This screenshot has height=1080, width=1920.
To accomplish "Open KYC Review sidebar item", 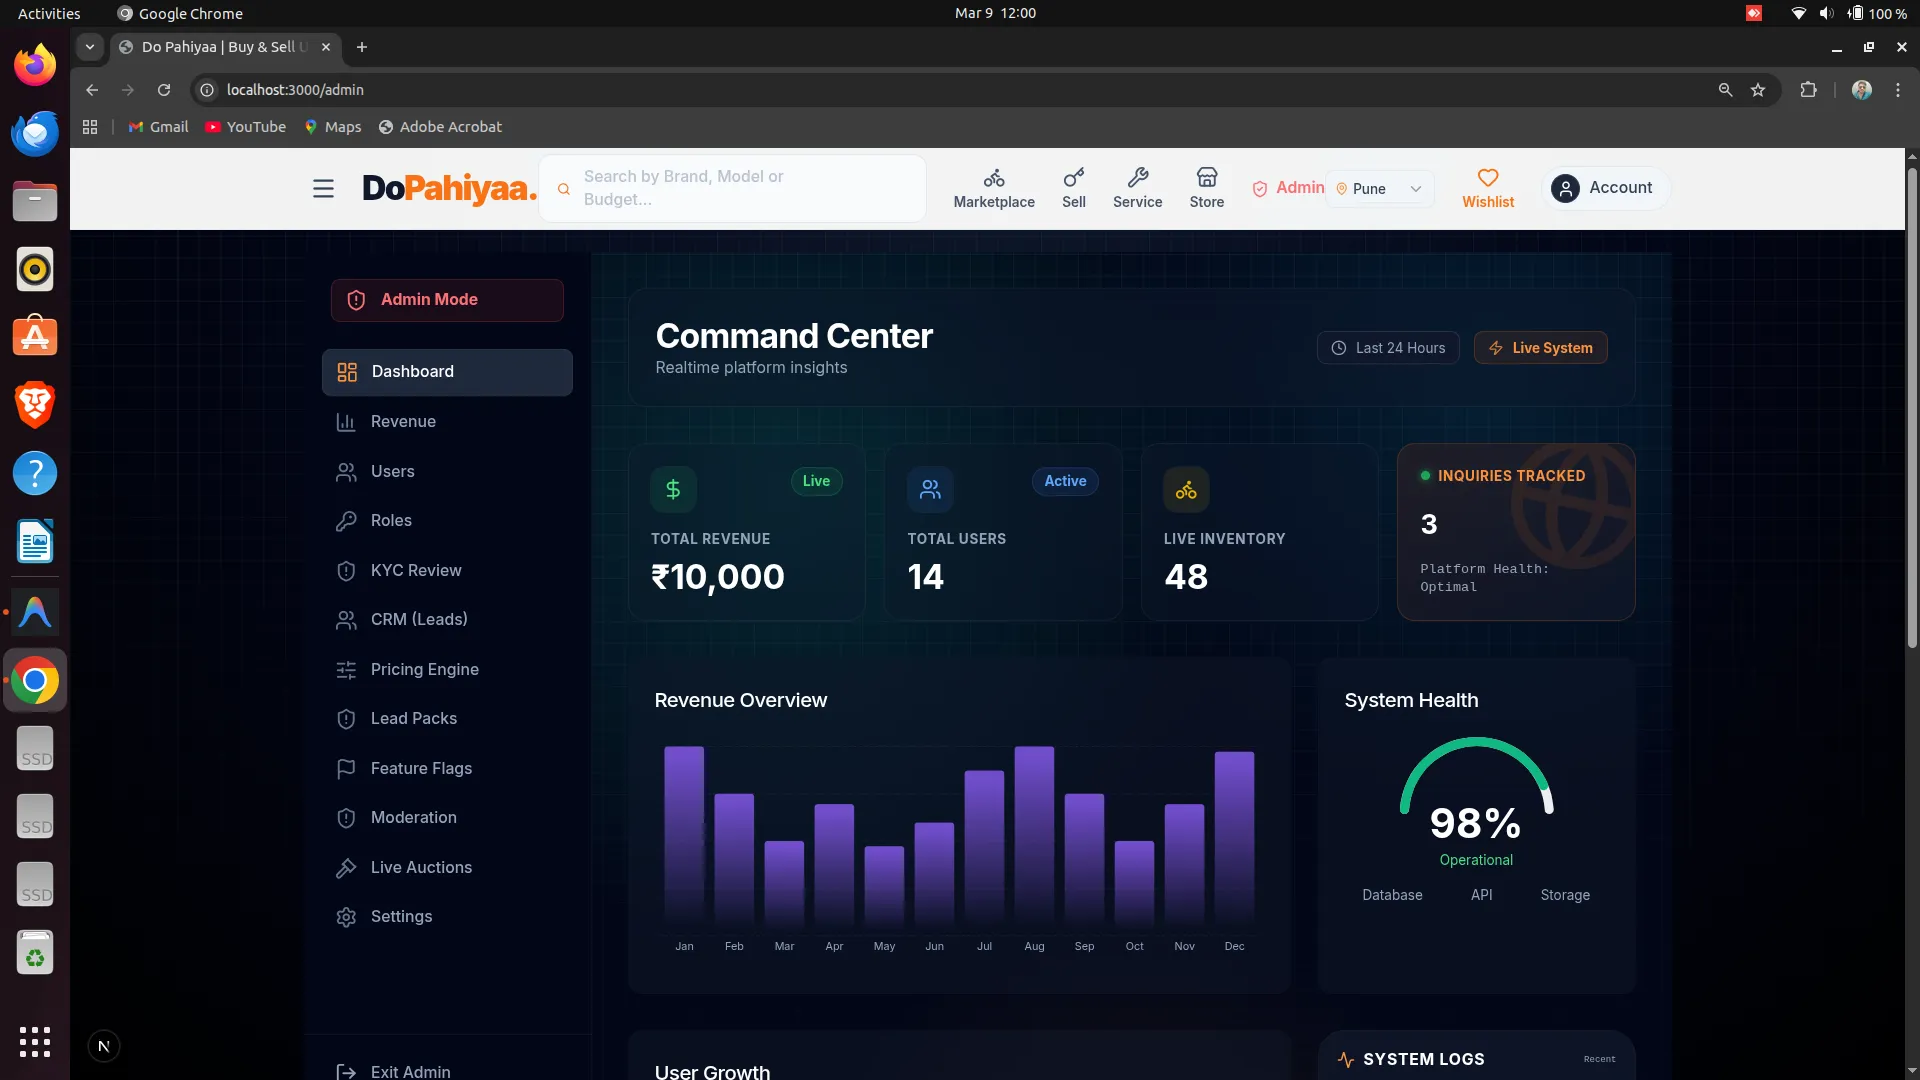I will [x=415, y=571].
